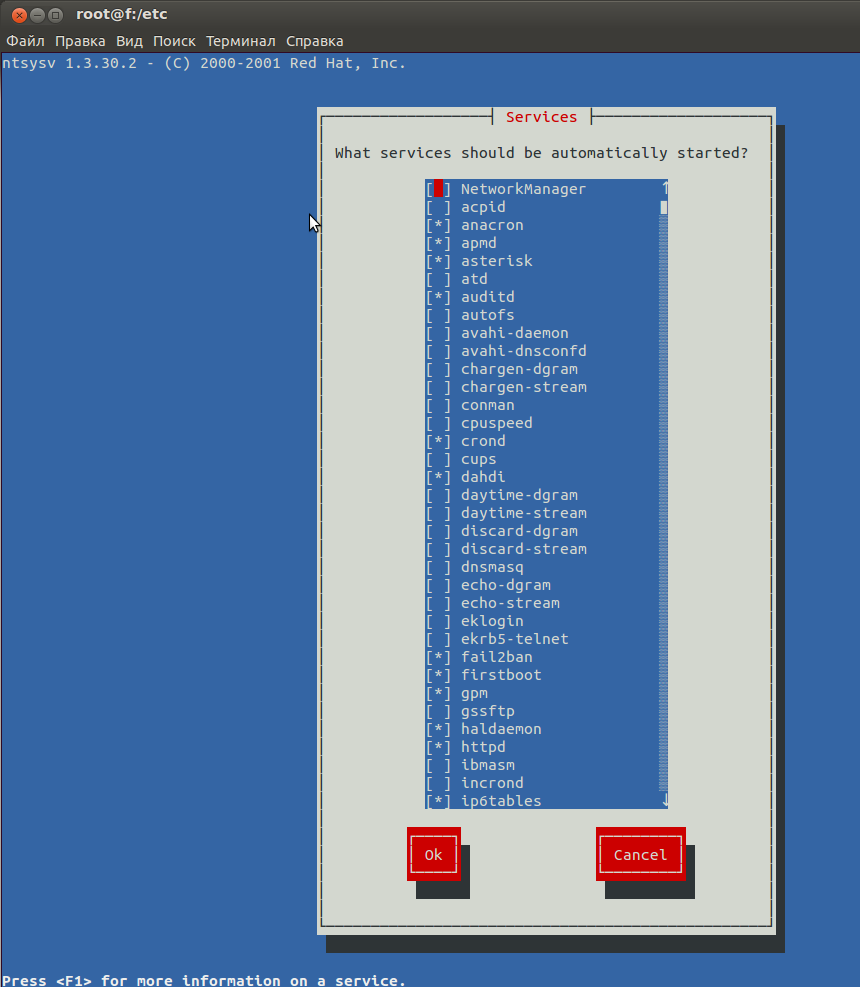This screenshot has width=860, height=987.
Task: Check the avahi-daemon service box
Action: 439,333
